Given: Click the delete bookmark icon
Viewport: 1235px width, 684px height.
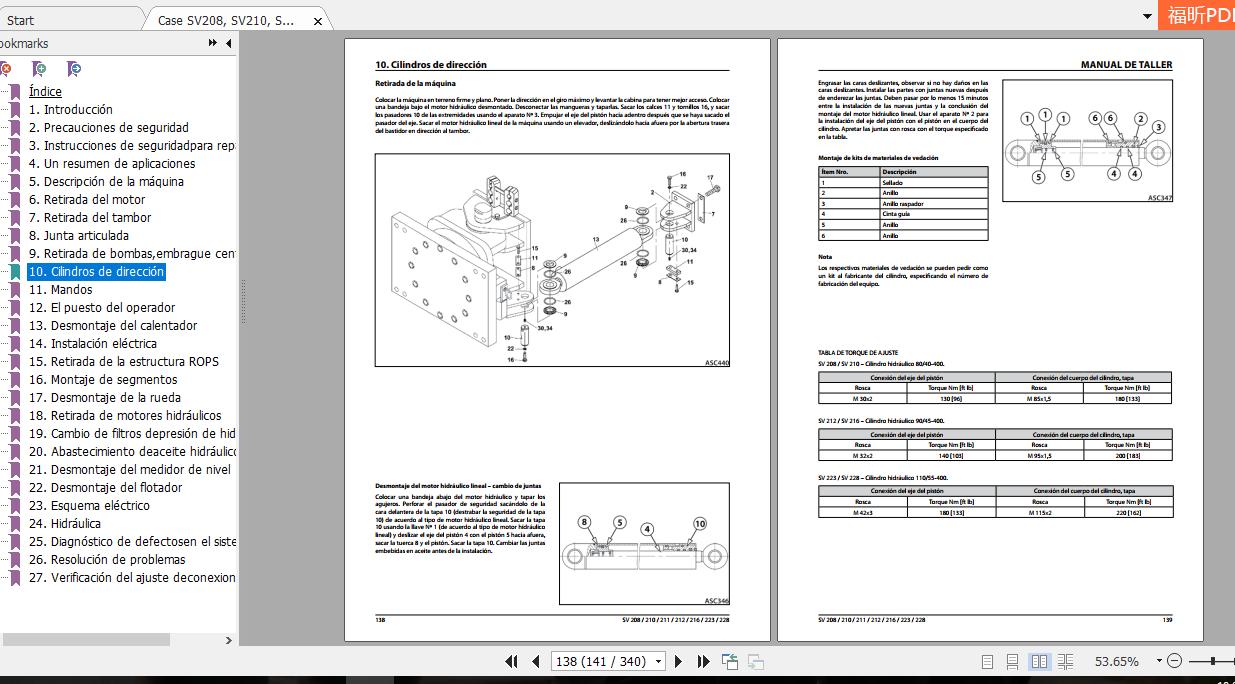Looking at the screenshot, I should [5, 69].
